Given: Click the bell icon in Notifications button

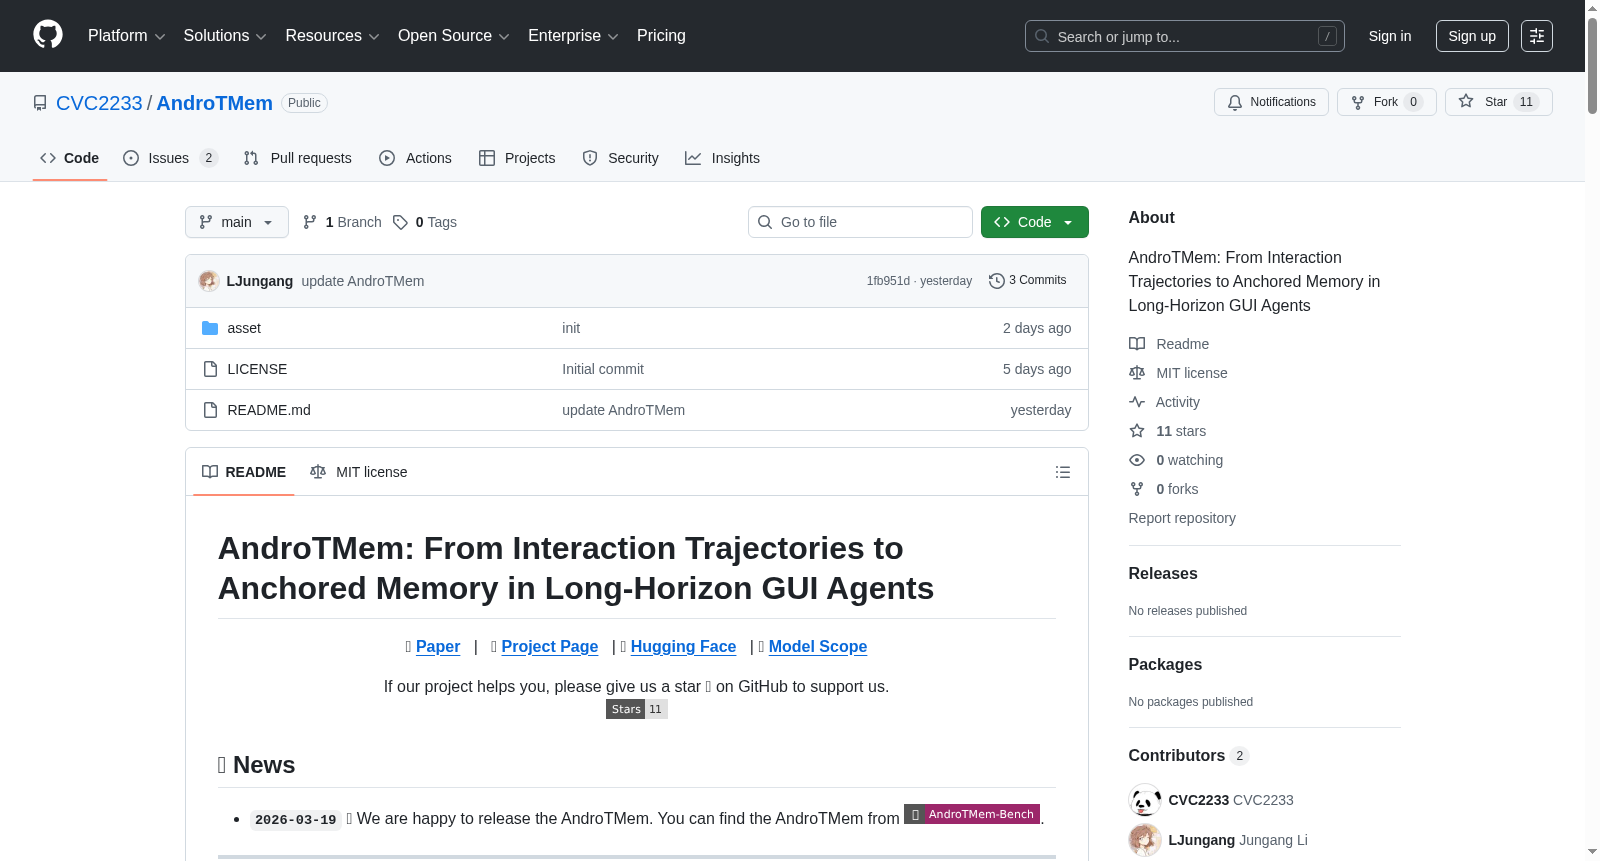Looking at the screenshot, I should [x=1235, y=102].
